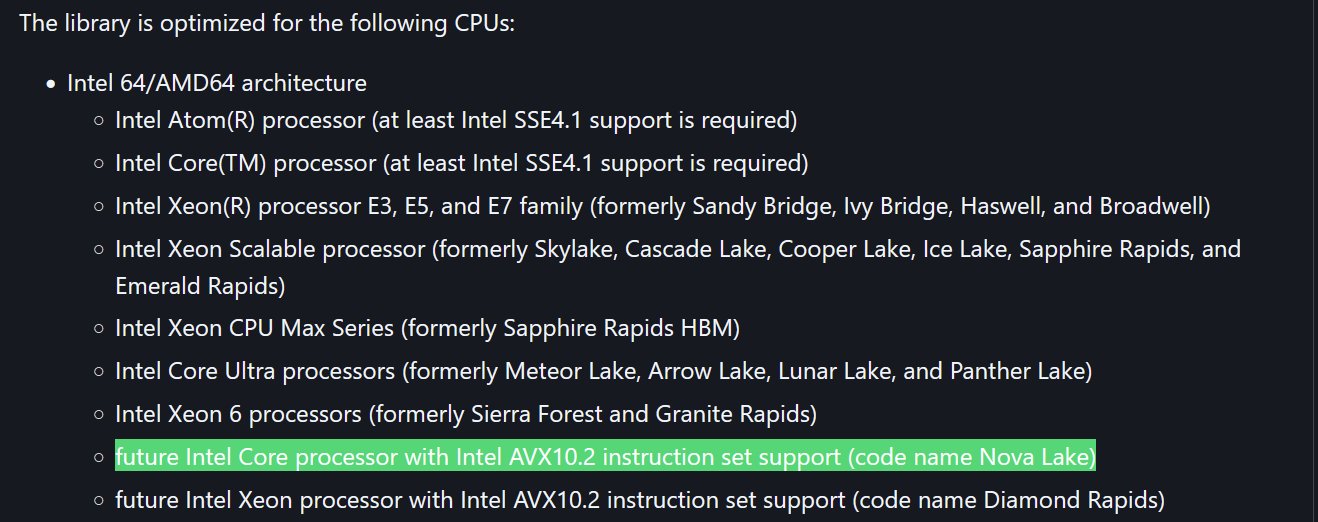Click the bullet beside the Diamond Rapids item
The height and width of the screenshot is (522, 1318).
pos(99,498)
